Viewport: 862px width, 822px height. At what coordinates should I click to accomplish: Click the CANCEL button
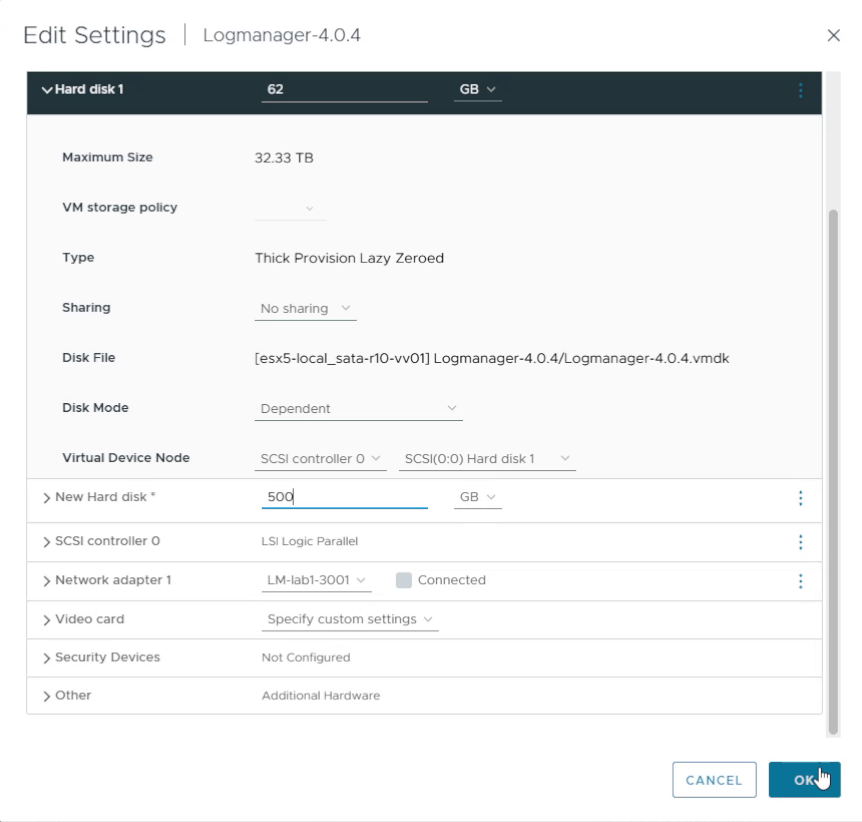[x=714, y=779]
